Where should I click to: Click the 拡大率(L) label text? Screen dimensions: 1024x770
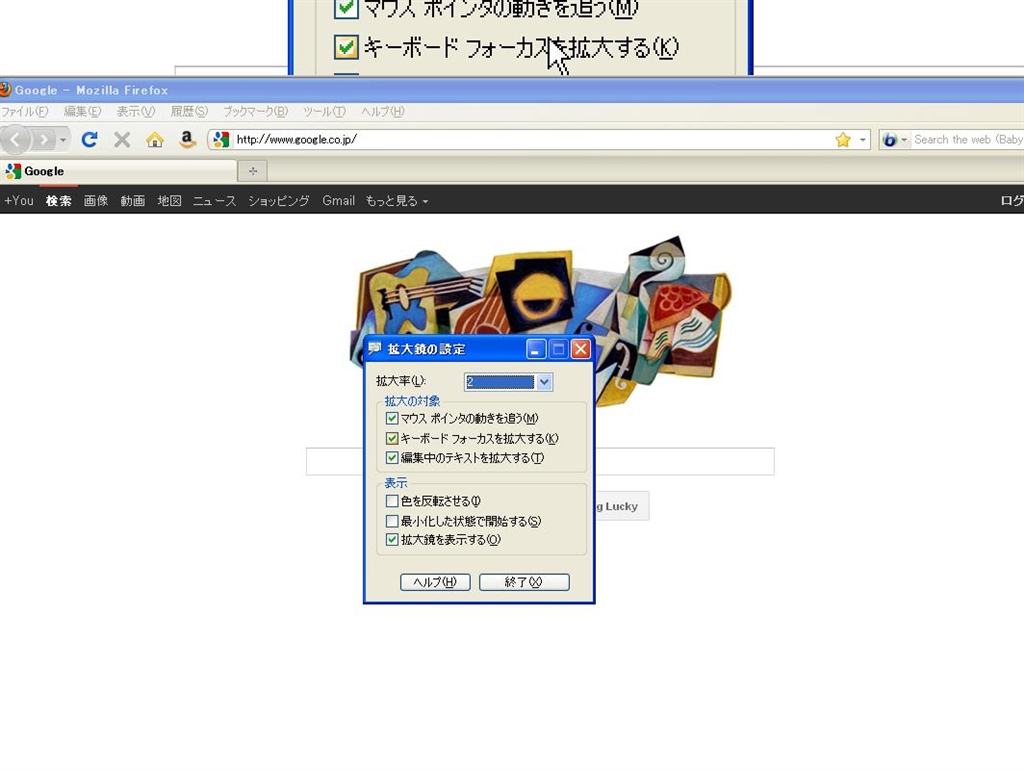(401, 381)
